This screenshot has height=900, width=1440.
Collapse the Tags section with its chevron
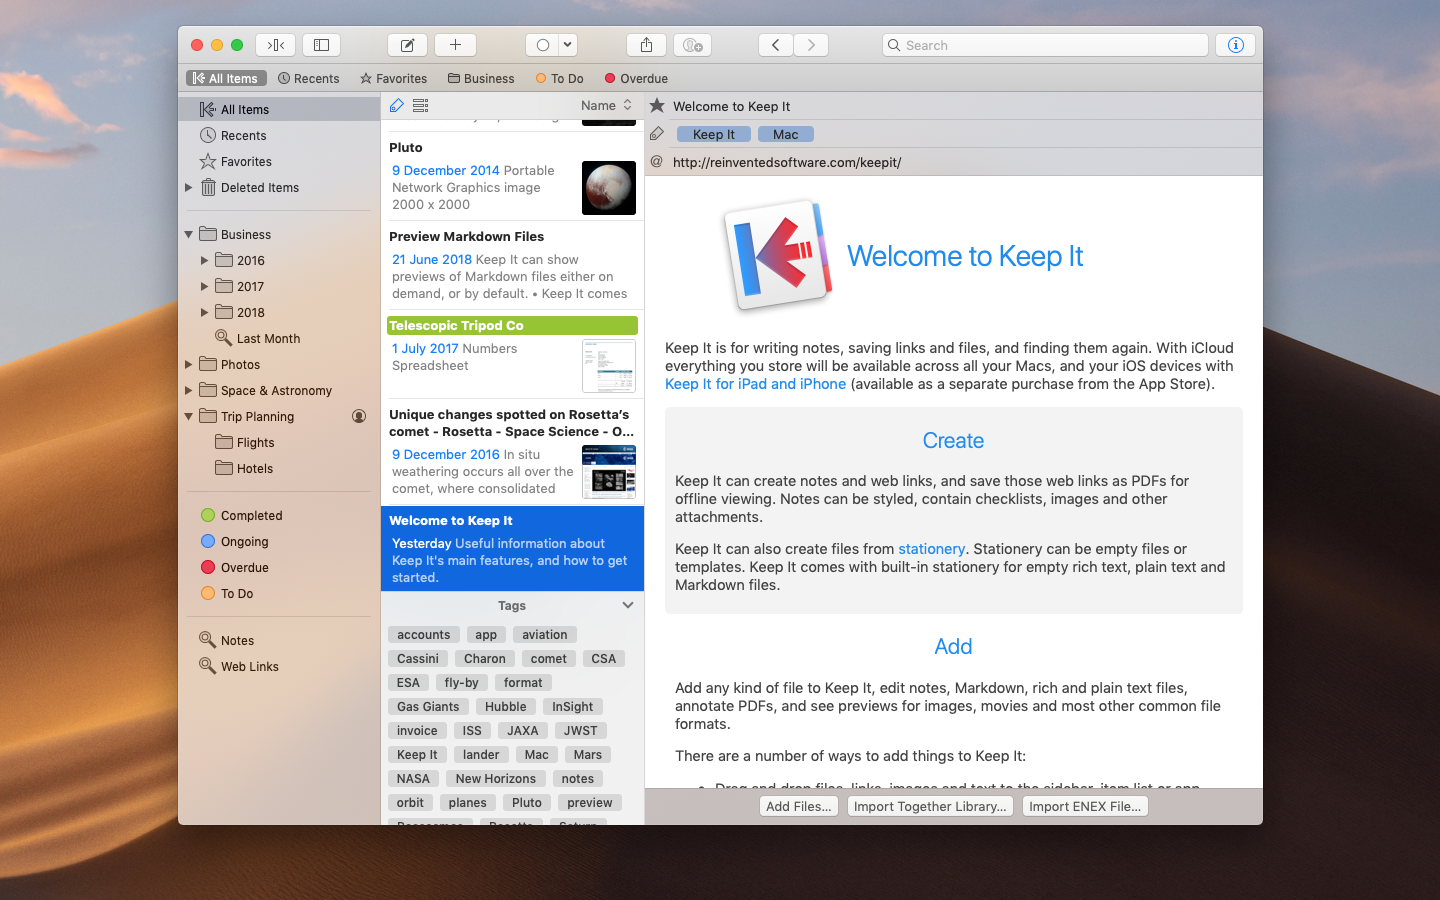tap(628, 604)
